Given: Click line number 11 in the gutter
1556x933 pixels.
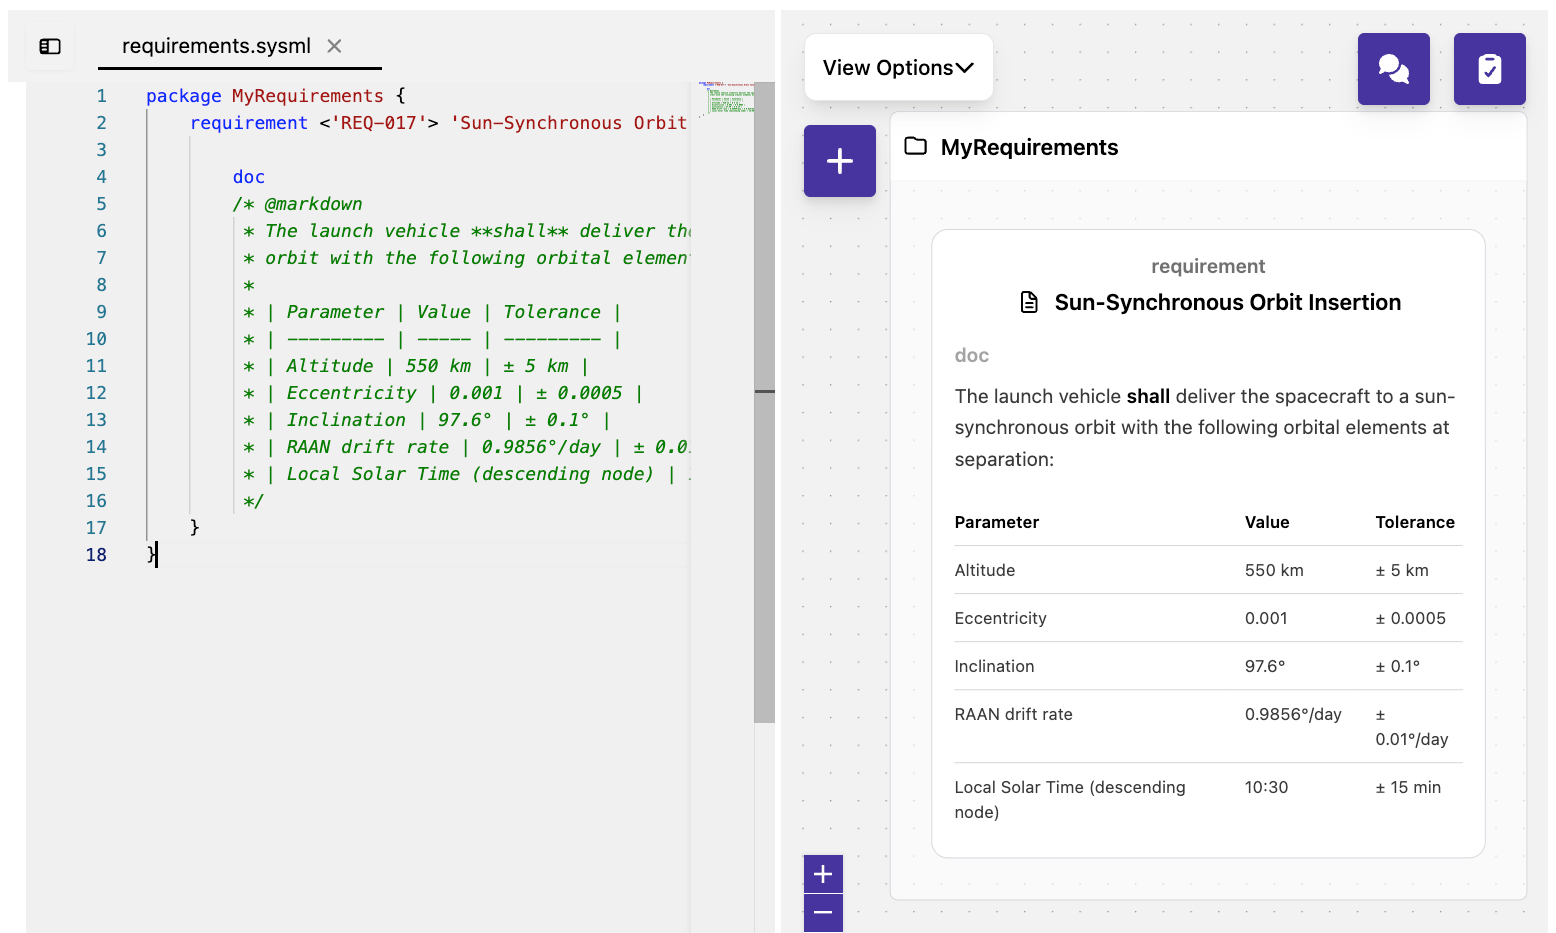Looking at the screenshot, I should coord(96,366).
